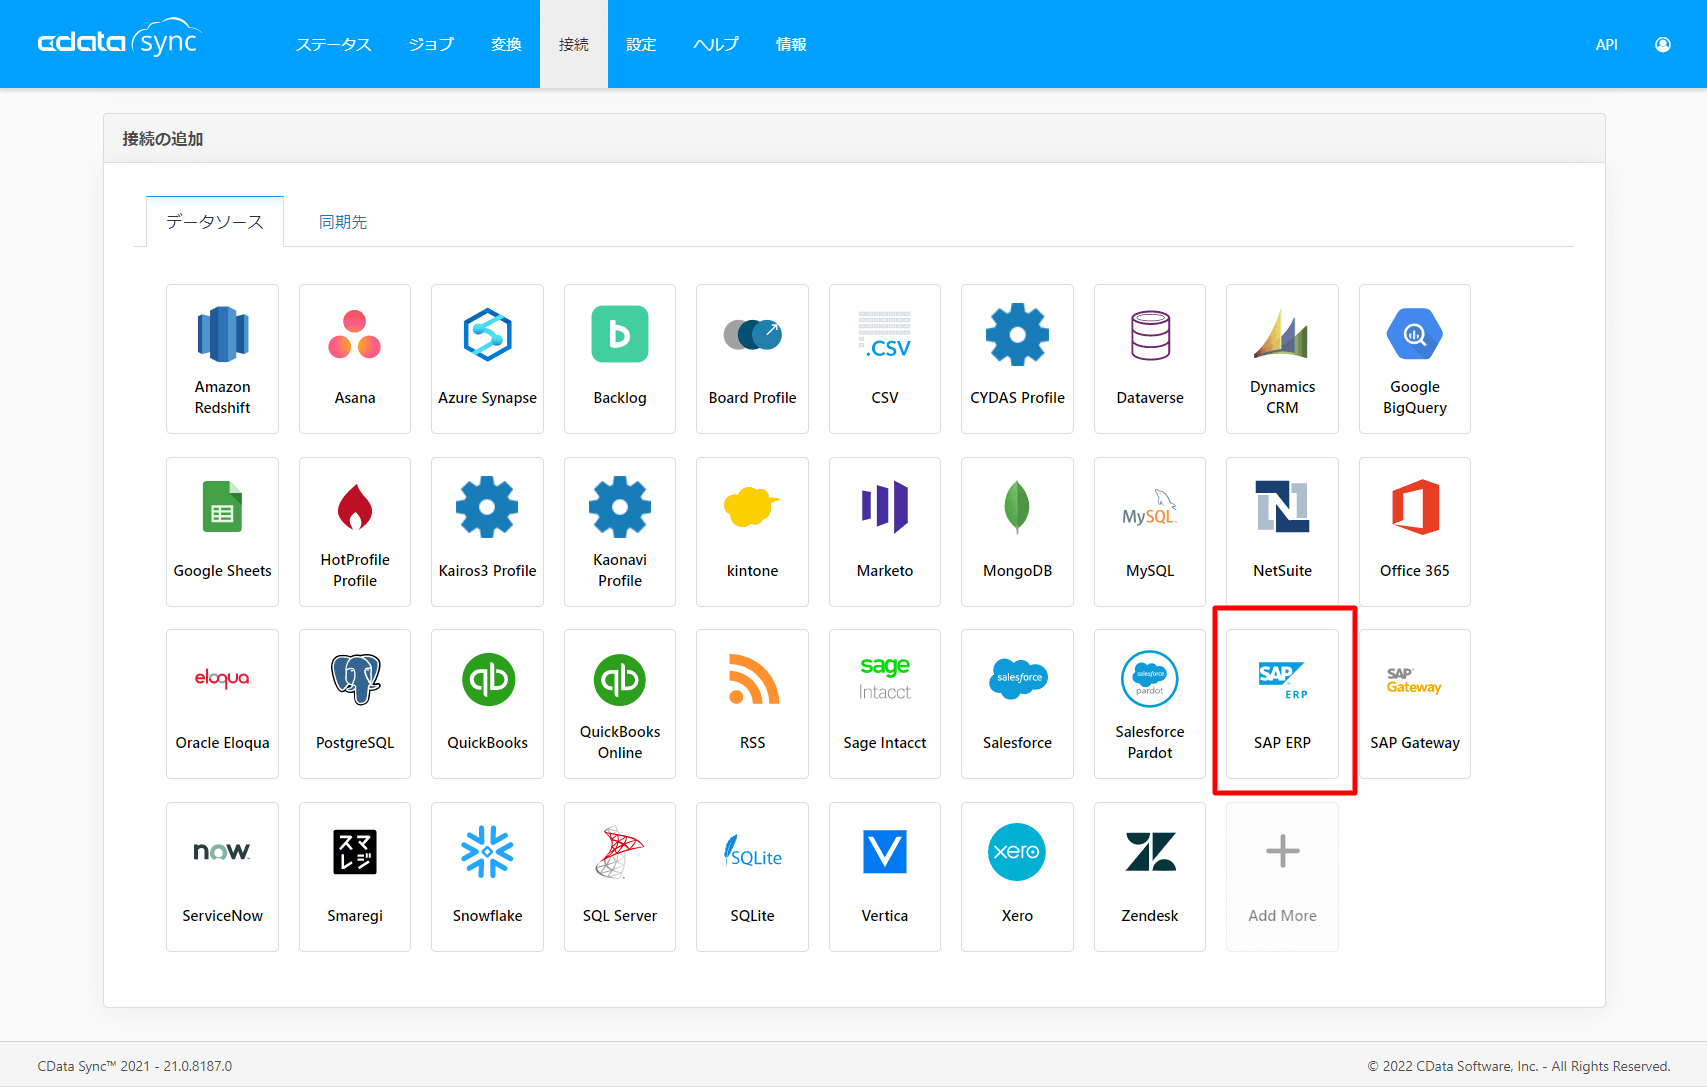
Task: Open the ジョブ menu
Action: (x=431, y=44)
